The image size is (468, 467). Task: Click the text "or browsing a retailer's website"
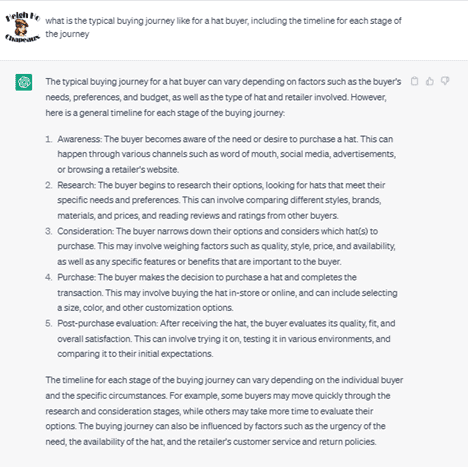click(x=117, y=169)
